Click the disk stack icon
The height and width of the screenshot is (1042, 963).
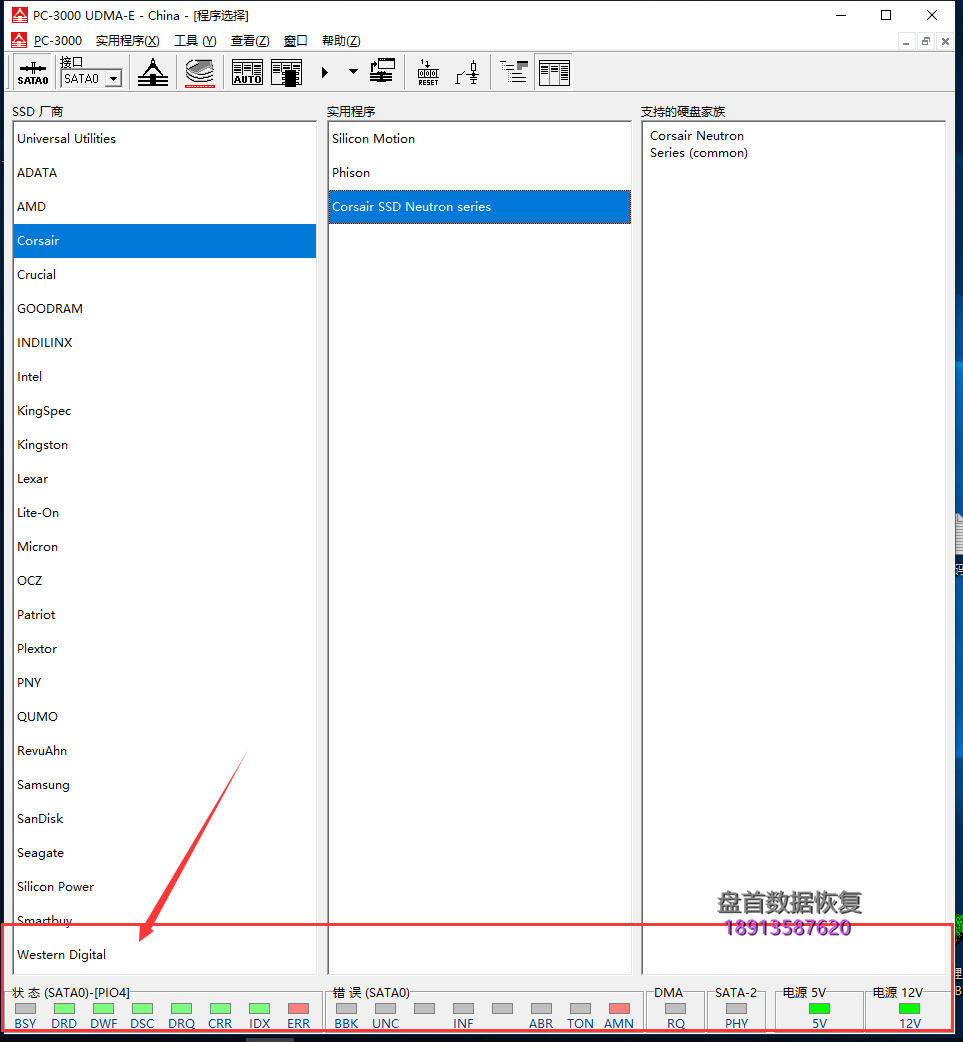pos(200,72)
